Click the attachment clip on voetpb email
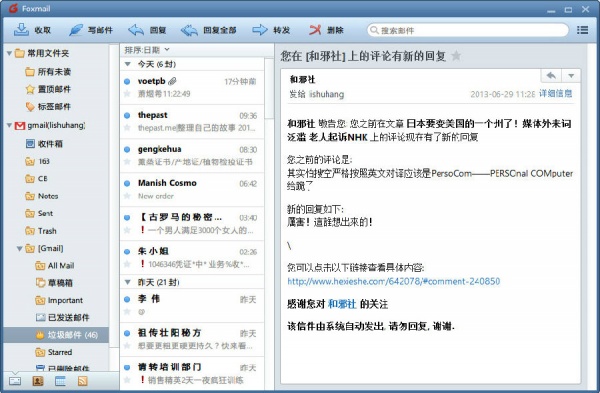The image size is (600, 393). [173, 81]
